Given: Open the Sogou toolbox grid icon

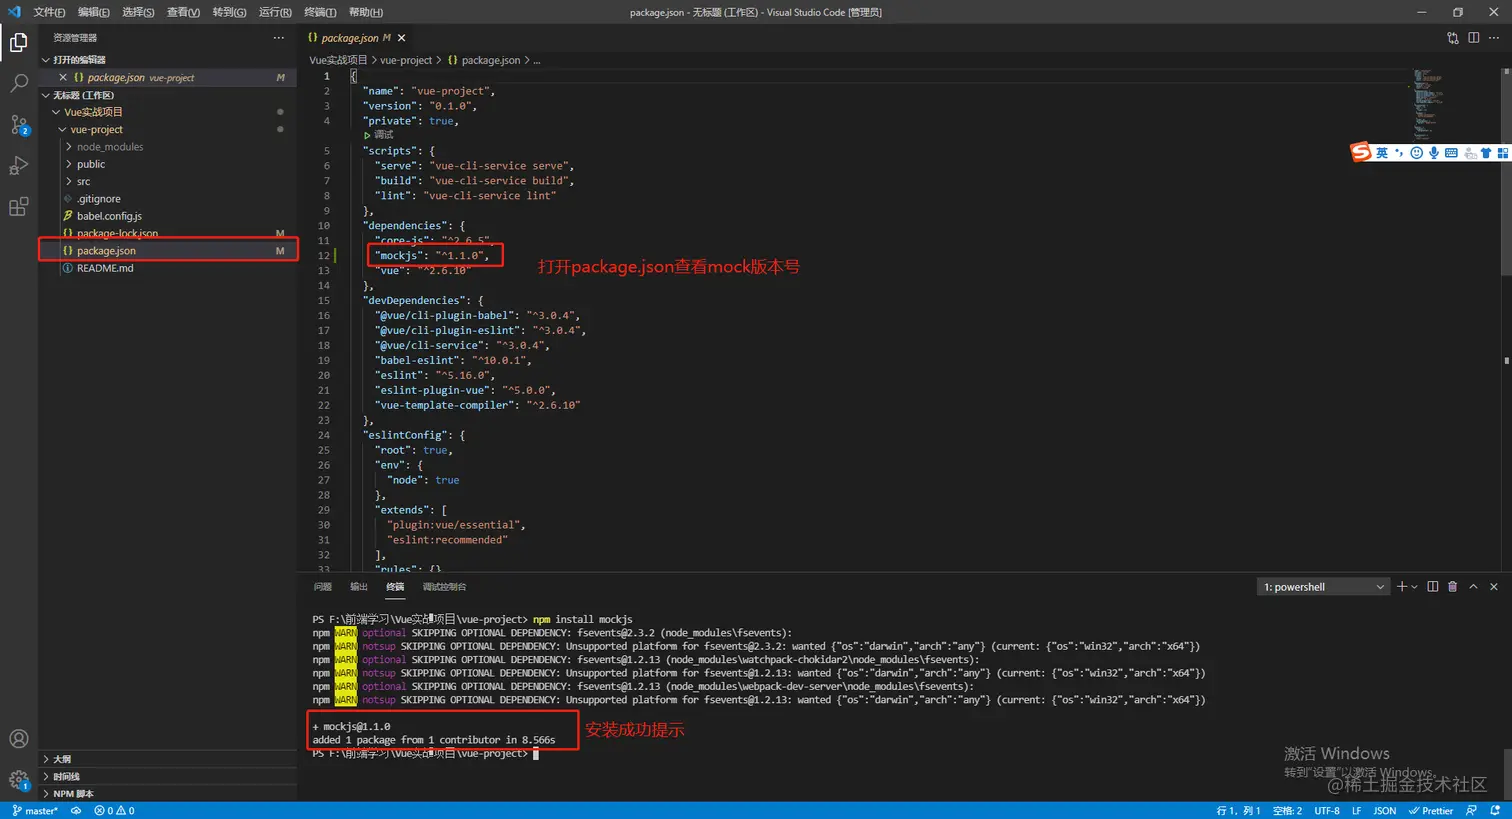Looking at the screenshot, I should pyautogui.click(x=1503, y=153).
